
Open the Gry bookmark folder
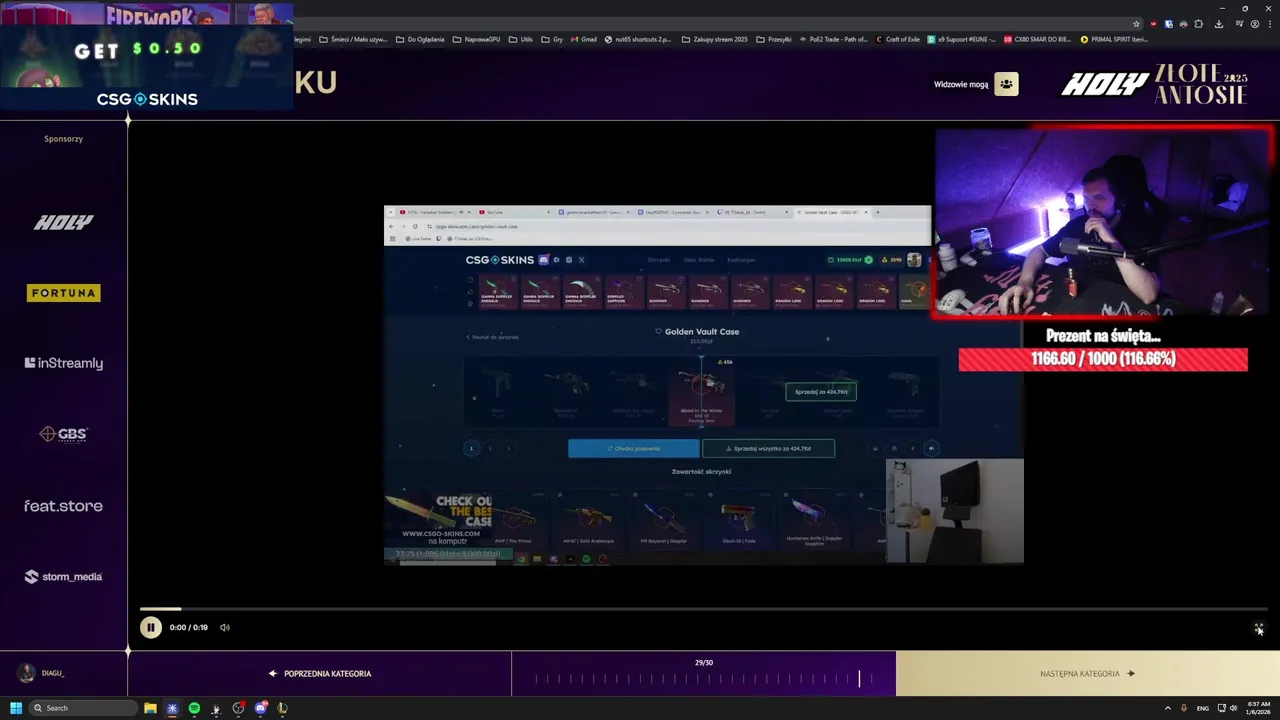(552, 39)
